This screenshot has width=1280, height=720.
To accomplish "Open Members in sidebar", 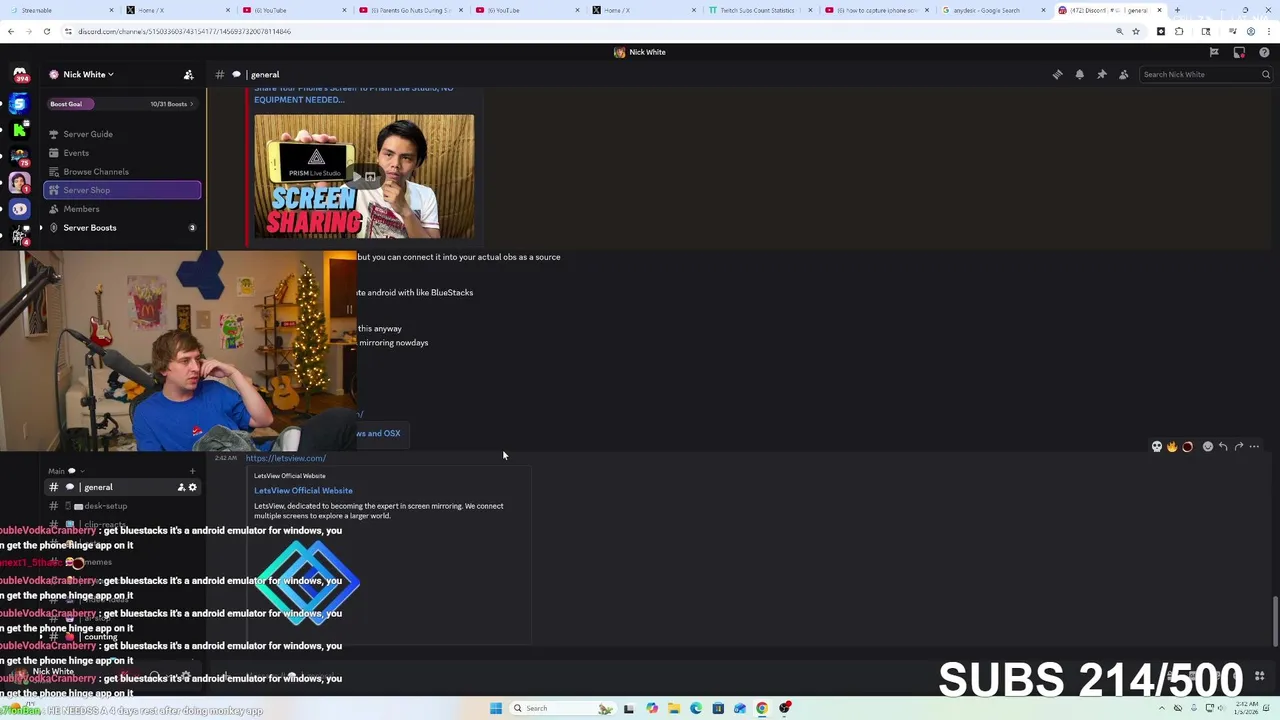I will click(x=81, y=209).
